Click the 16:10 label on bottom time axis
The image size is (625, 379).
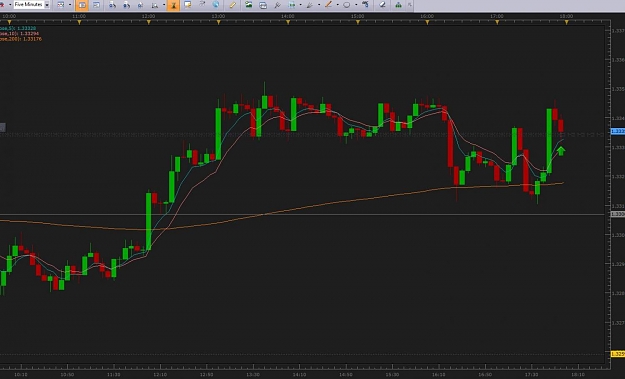point(438,375)
